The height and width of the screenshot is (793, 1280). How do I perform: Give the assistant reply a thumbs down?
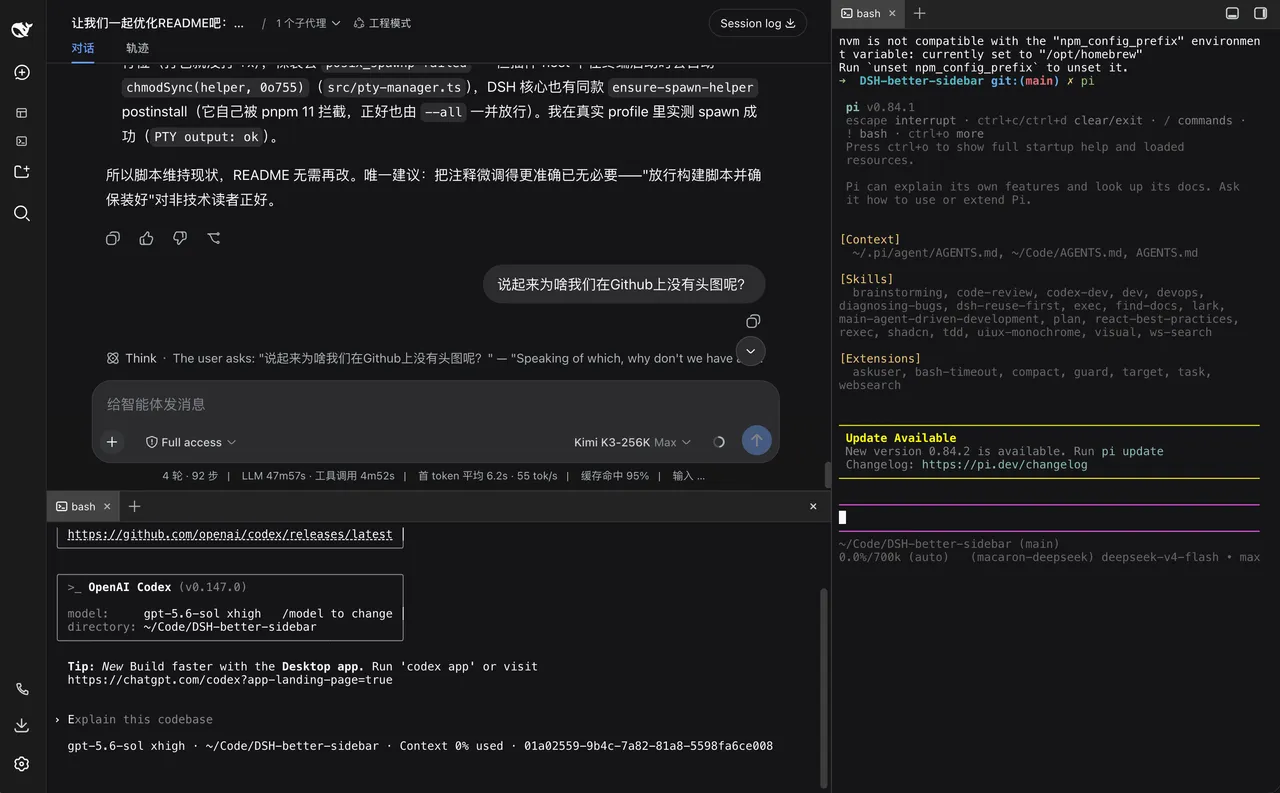tap(180, 238)
